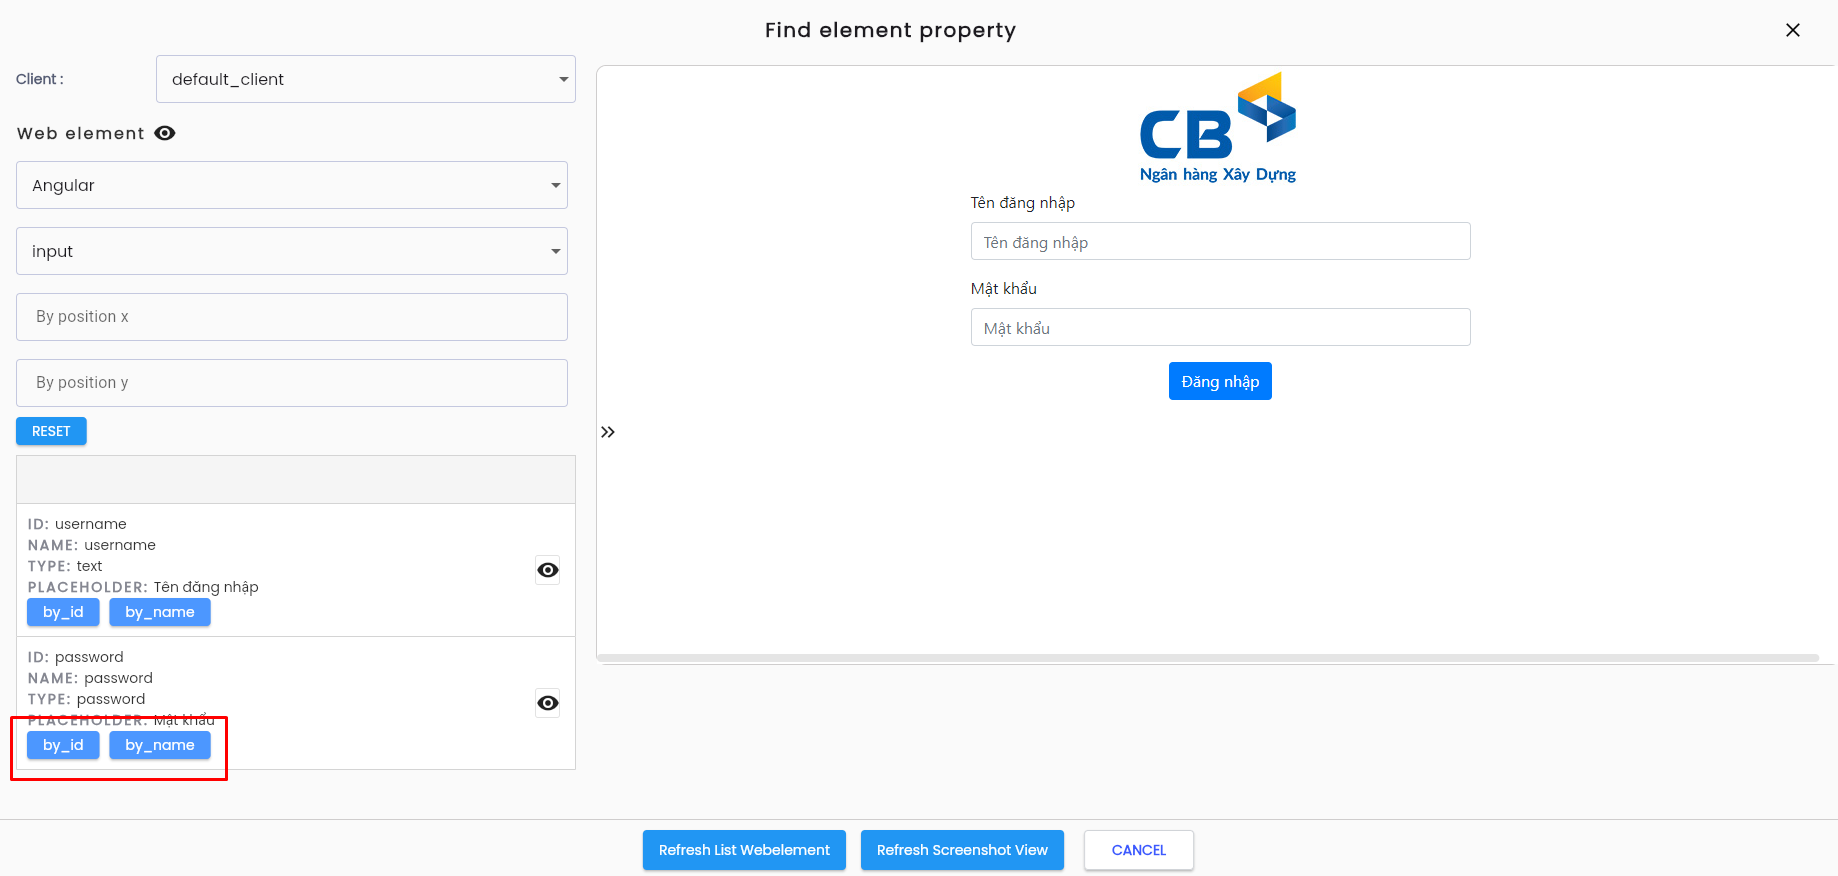The width and height of the screenshot is (1838, 876).
Task: Focus the By position x field
Action: click(x=292, y=317)
